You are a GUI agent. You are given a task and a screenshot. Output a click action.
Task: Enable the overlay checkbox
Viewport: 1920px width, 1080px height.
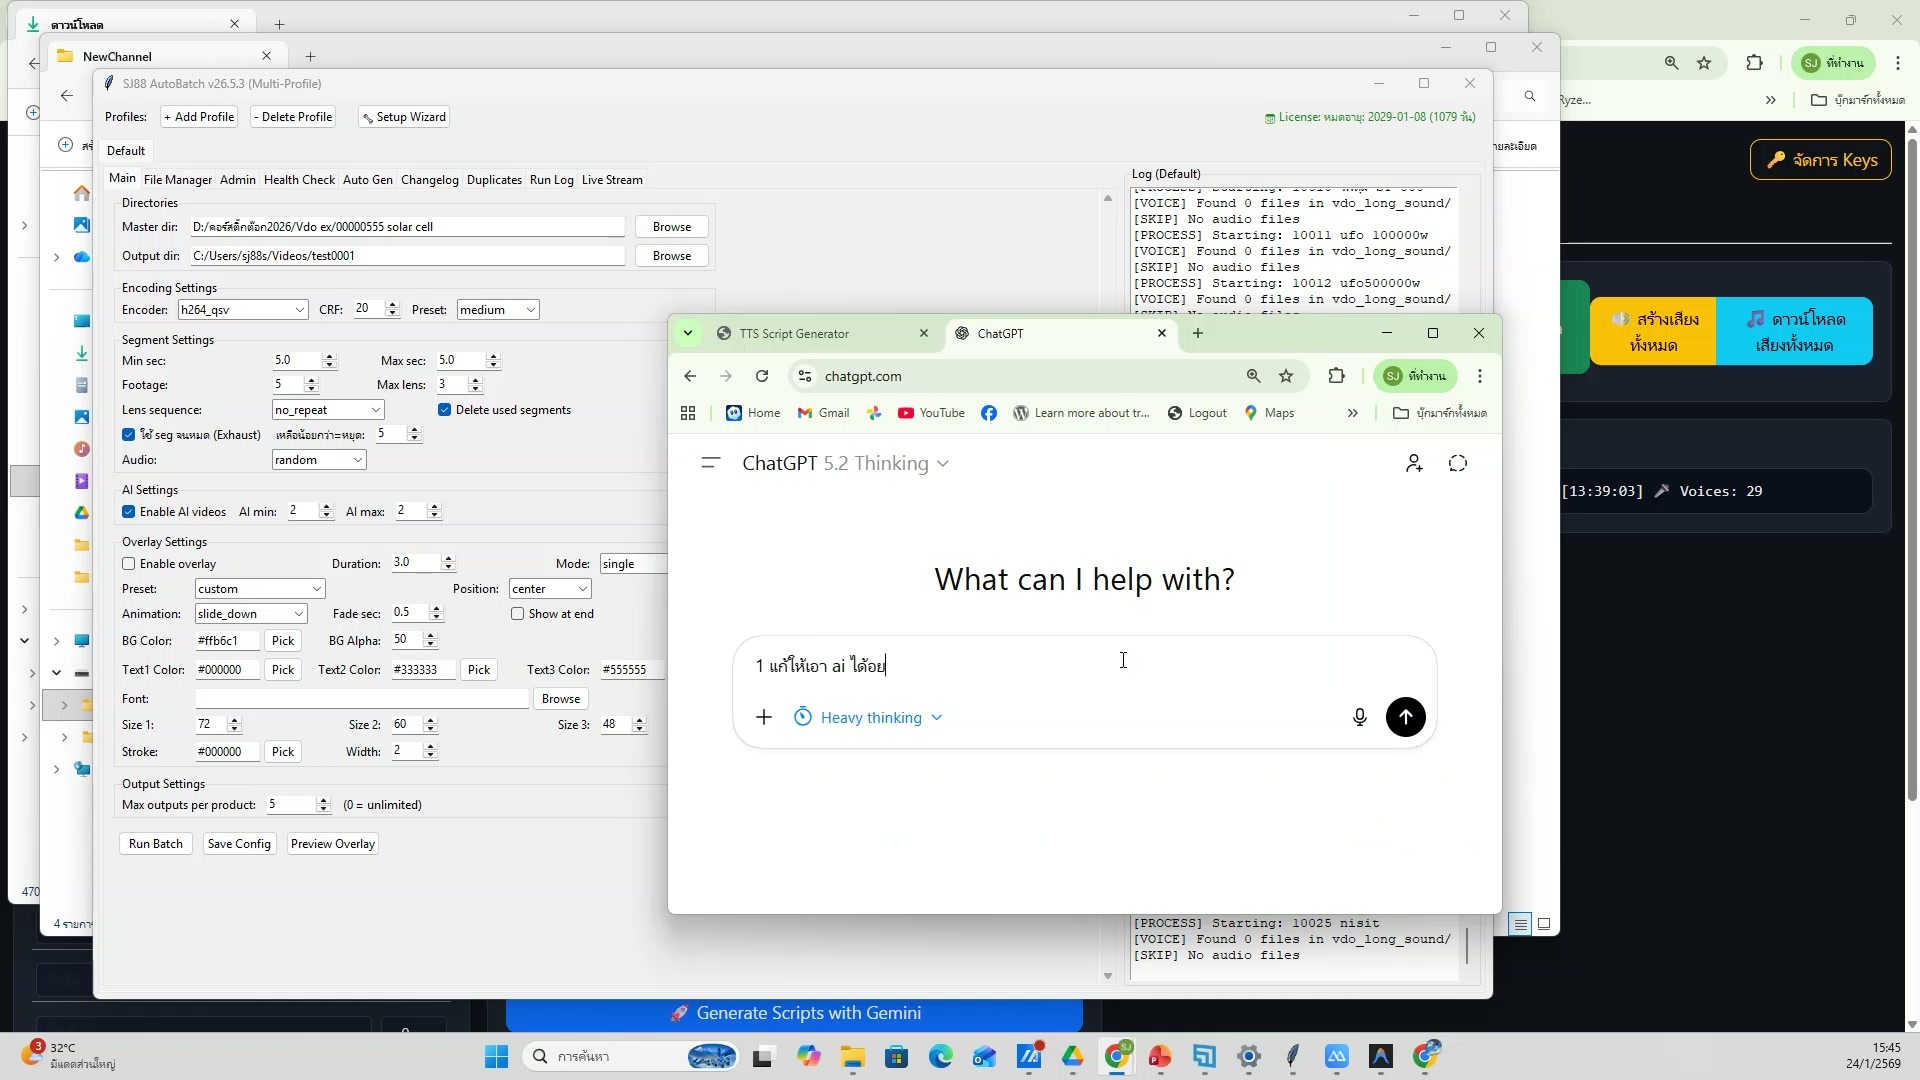tap(129, 564)
